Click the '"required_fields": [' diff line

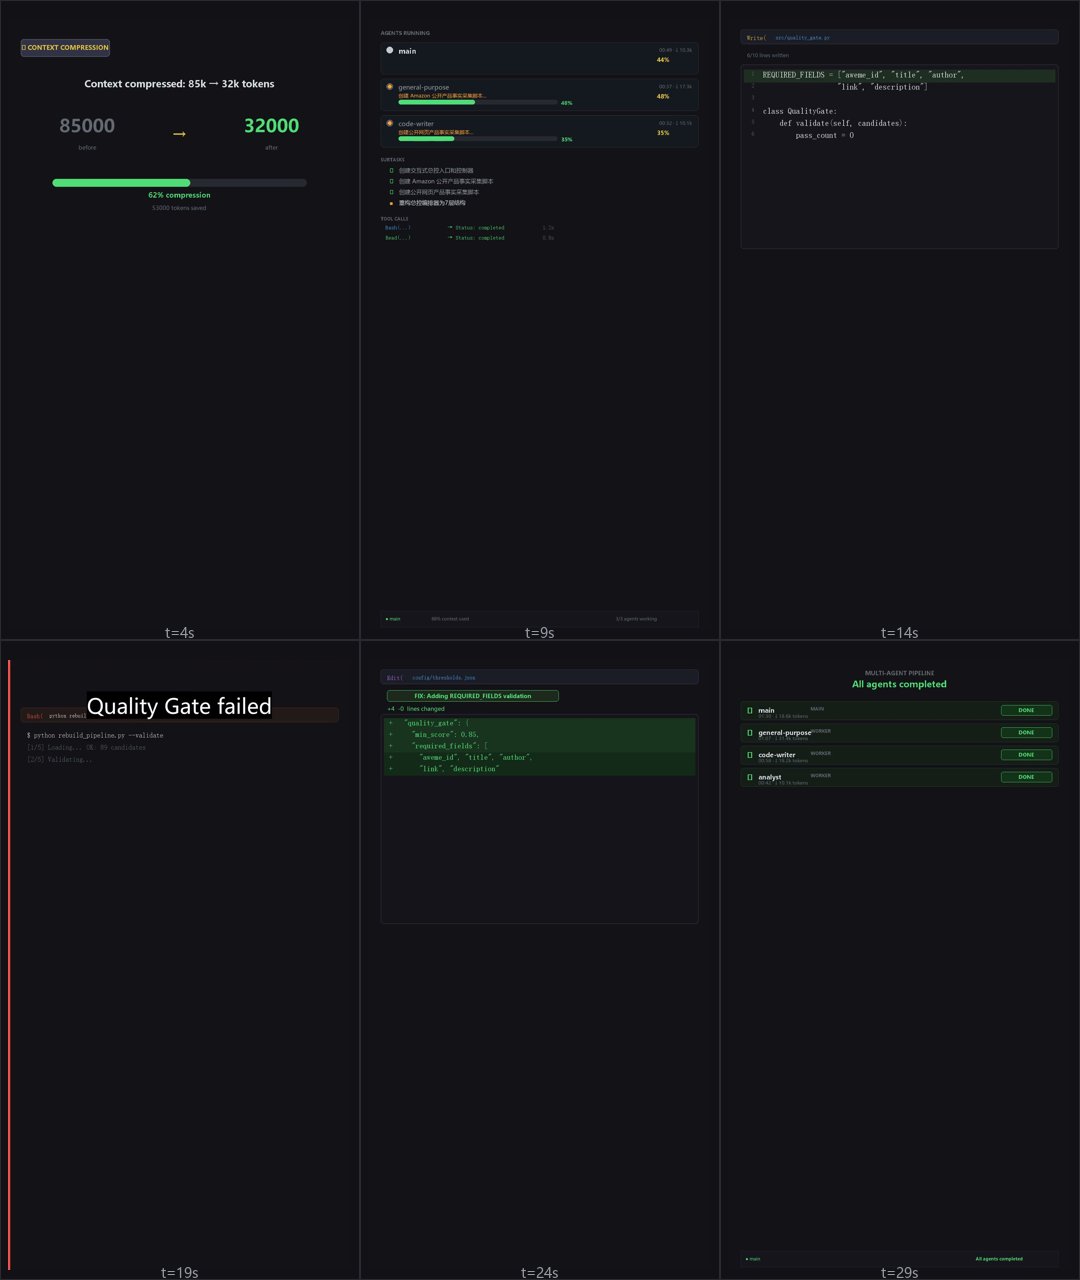tap(539, 746)
